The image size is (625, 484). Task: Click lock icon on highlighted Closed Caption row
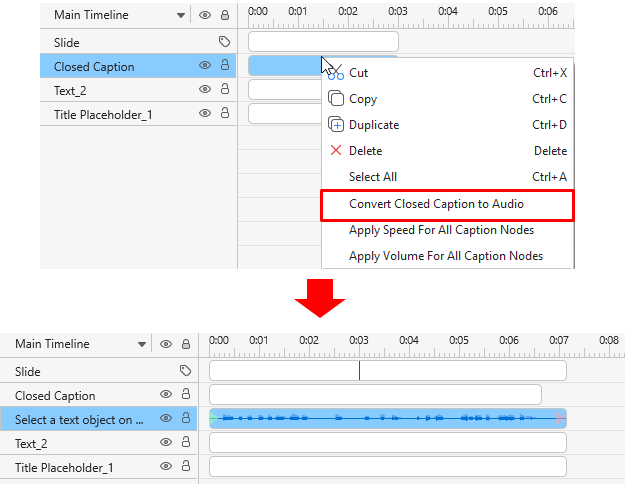(224, 66)
